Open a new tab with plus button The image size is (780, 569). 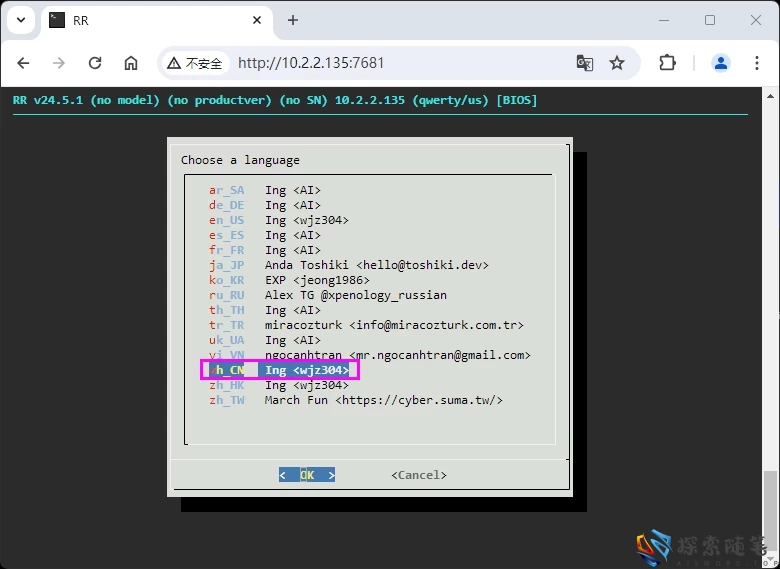[293, 20]
